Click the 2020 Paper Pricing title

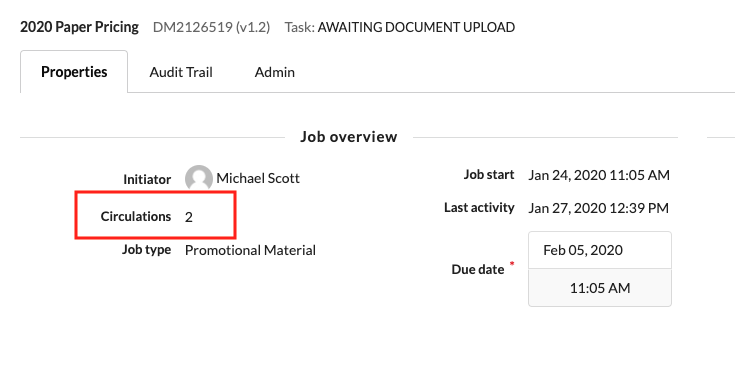tap(79, 27)
